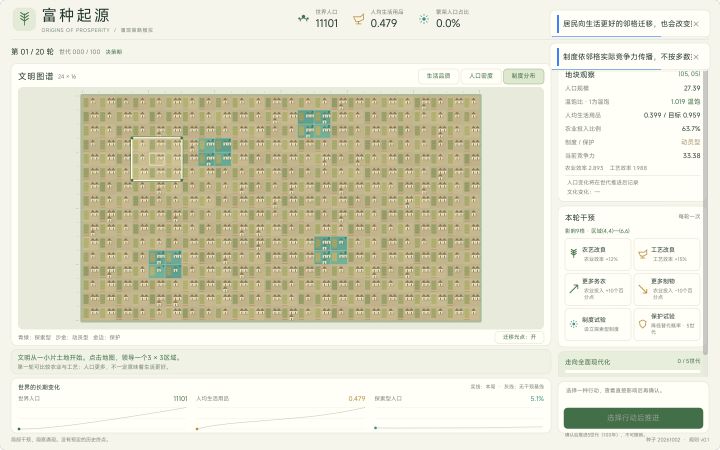Image resolution: width=720 pixels, height=450 pixels.
Task: Click the 1.019 value in the observation panel
Action: 678,101
